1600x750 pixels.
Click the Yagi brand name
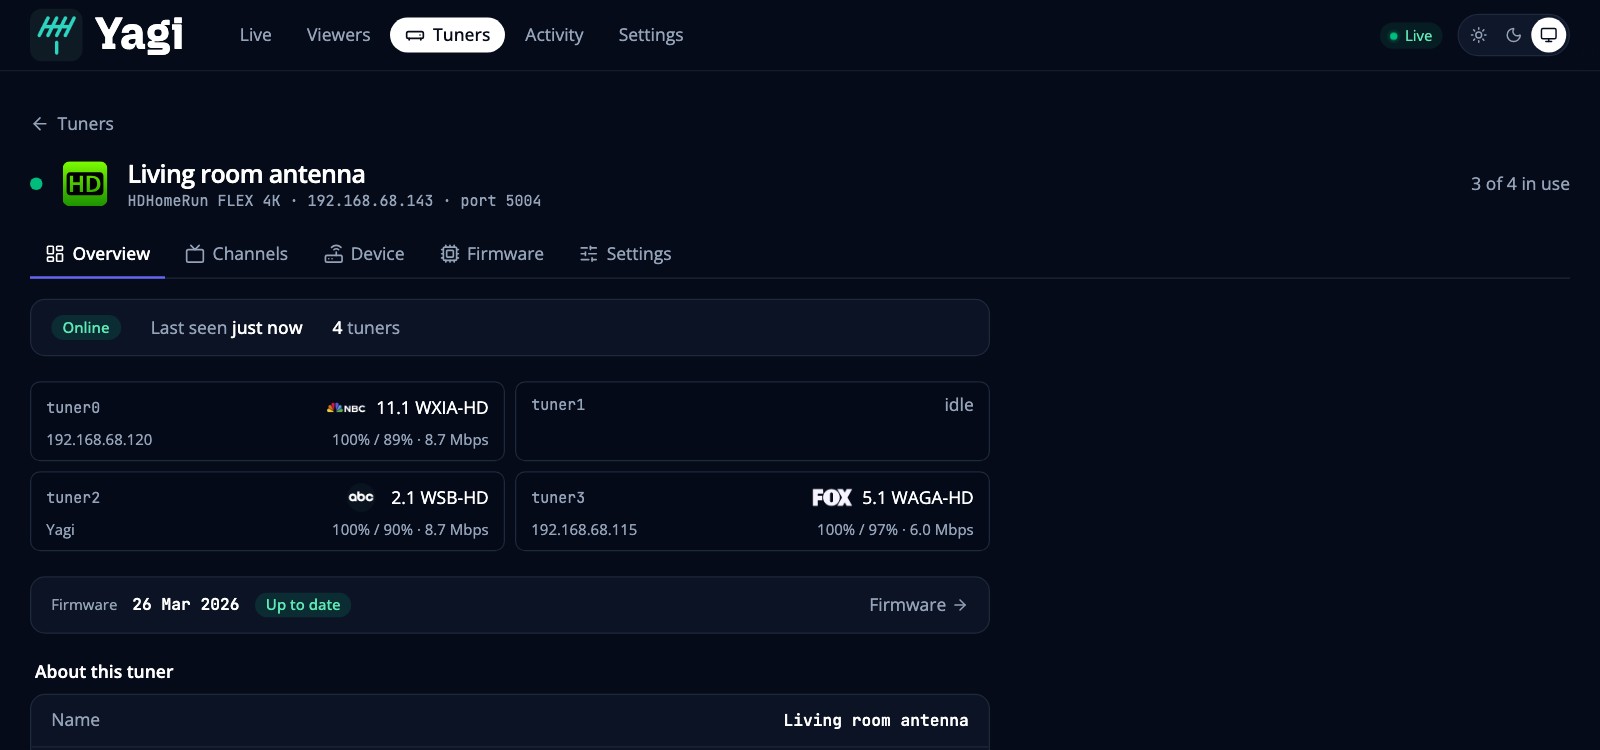click(139, 35)
